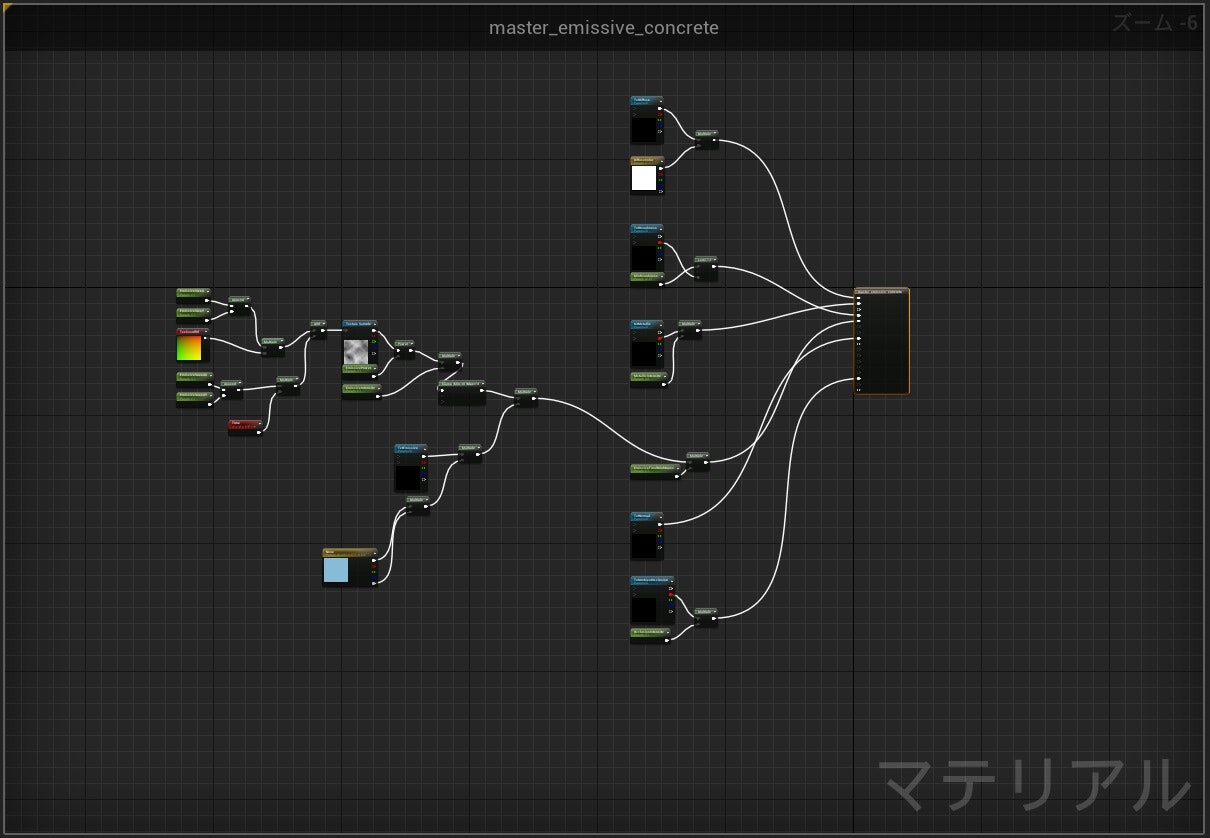Select the white color preview swatch node
Viewport: 1210px width, 838px height.
[644, 178]
